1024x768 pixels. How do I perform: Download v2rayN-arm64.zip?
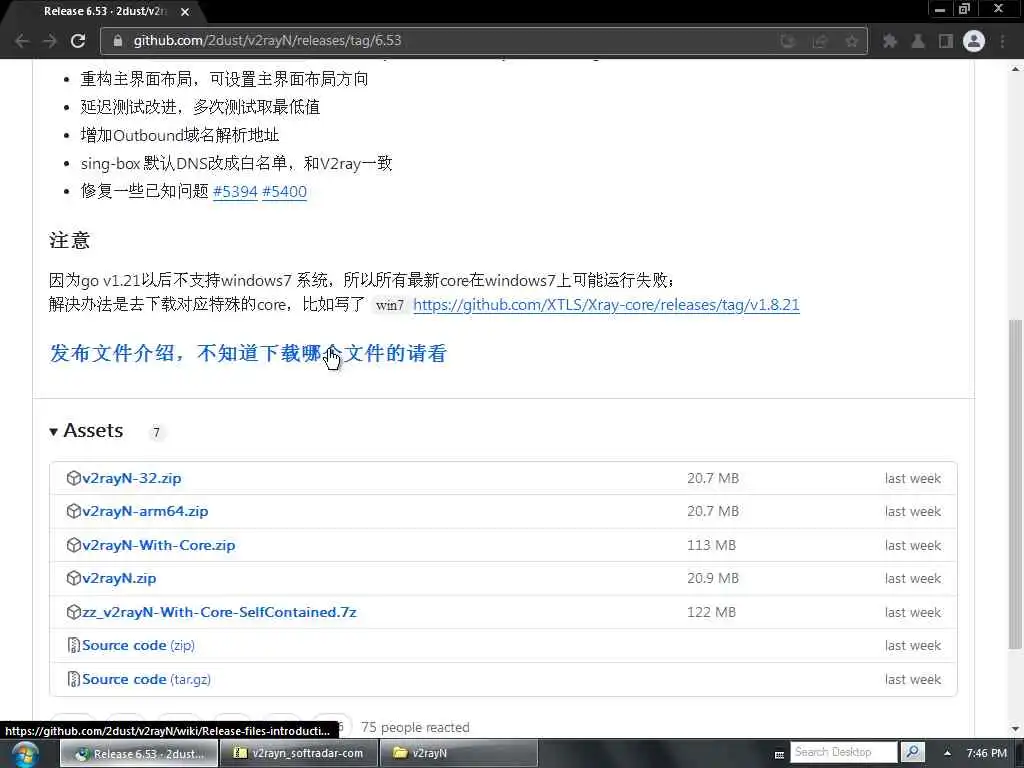coord(145,511)
